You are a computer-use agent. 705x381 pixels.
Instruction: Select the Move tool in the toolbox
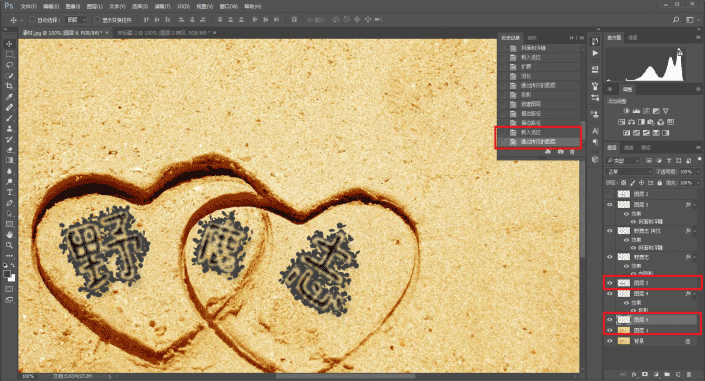point(9,44)
